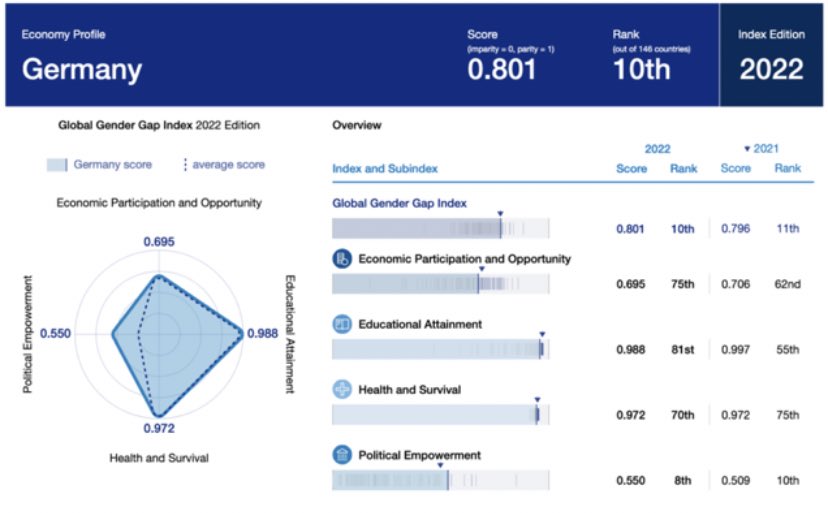Click the Educational Attainment distribution bar
This screenshot has width=828, height=513.
click(441, 349)
